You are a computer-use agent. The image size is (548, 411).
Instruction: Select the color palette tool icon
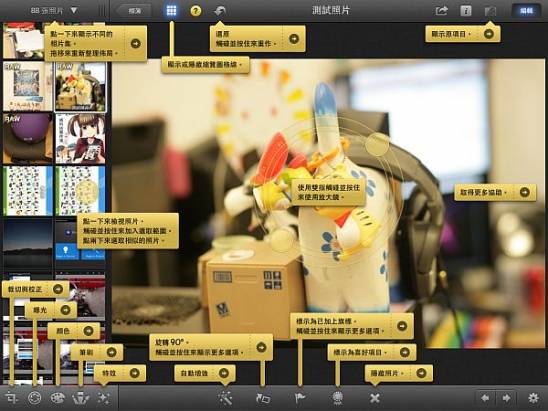(58, 398)
